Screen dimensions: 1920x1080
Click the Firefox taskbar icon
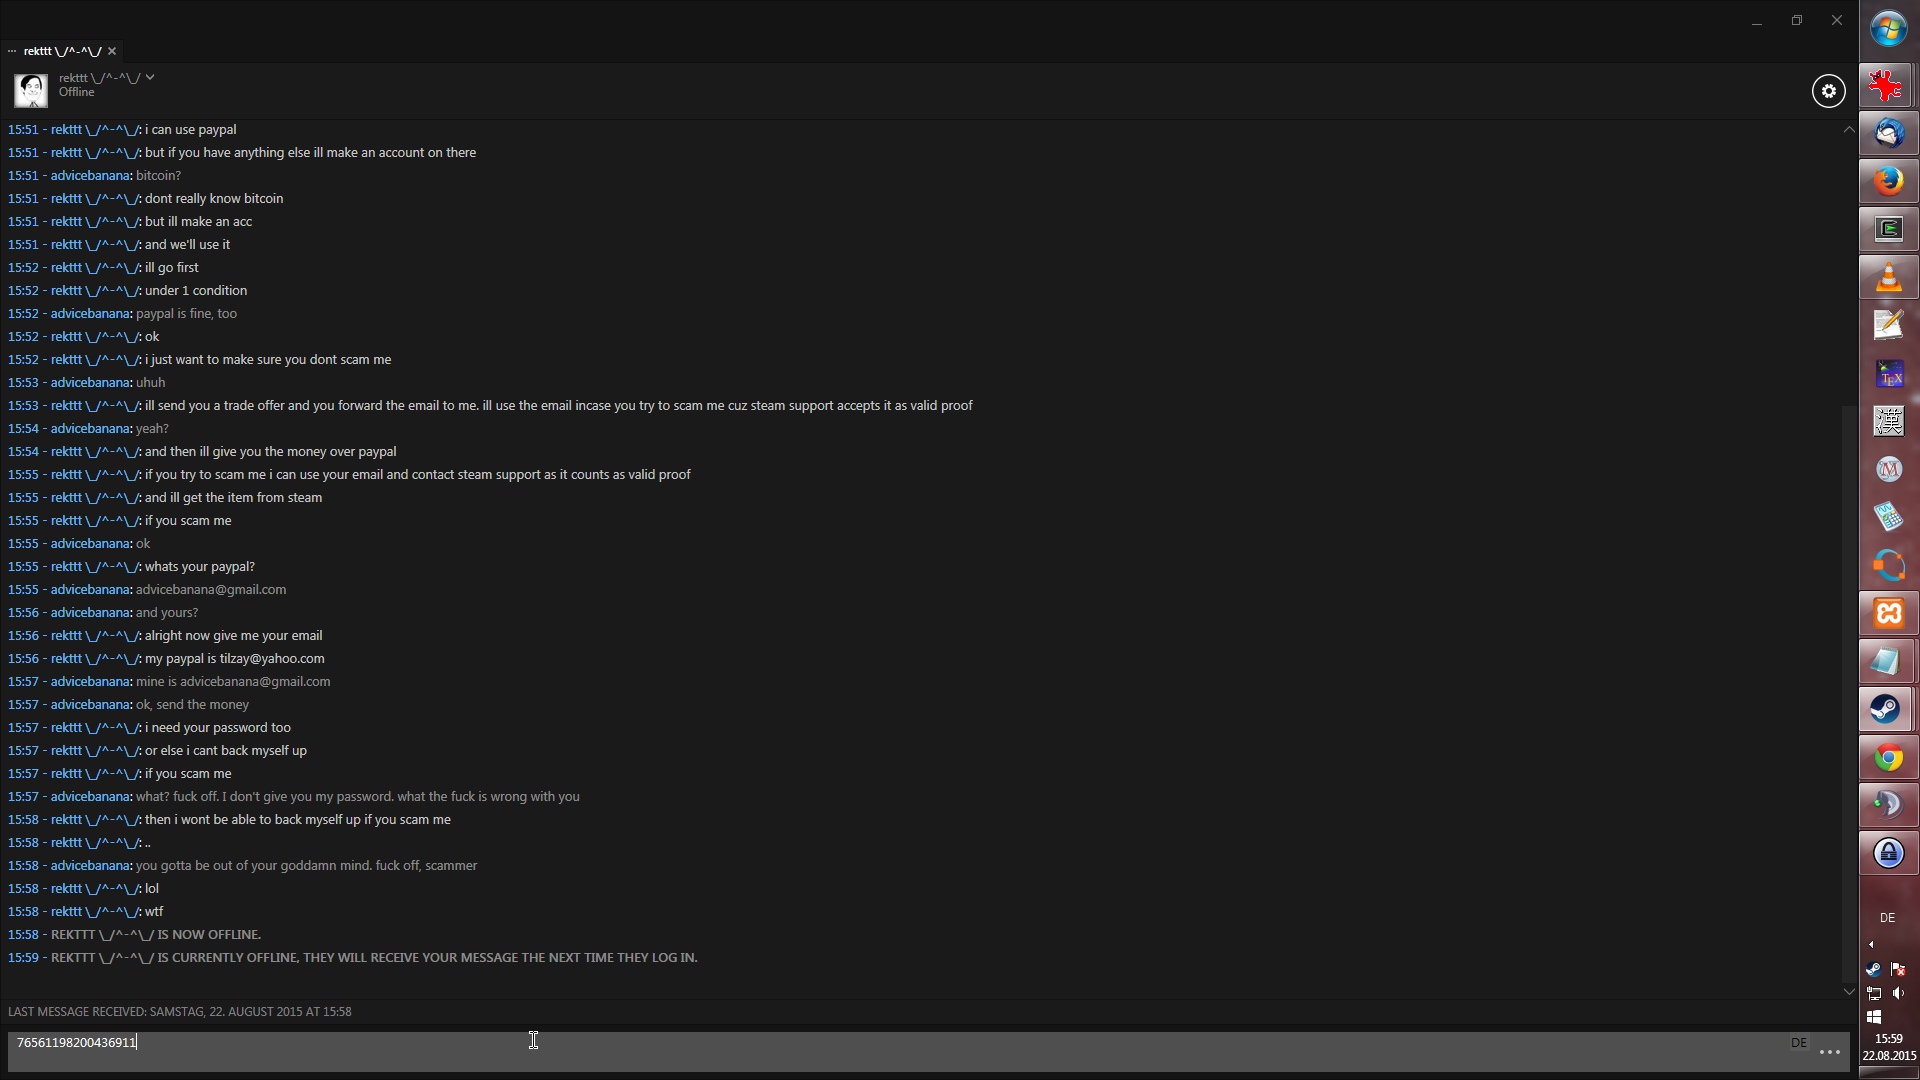pos(1888,181)
